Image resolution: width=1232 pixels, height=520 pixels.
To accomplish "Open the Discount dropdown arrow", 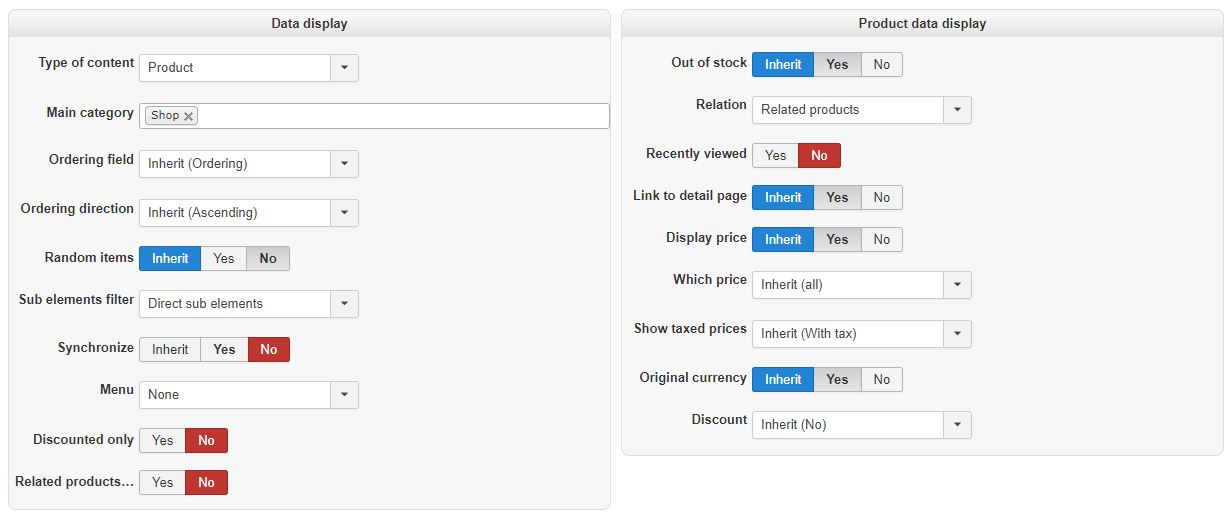I will pos(957,425).
